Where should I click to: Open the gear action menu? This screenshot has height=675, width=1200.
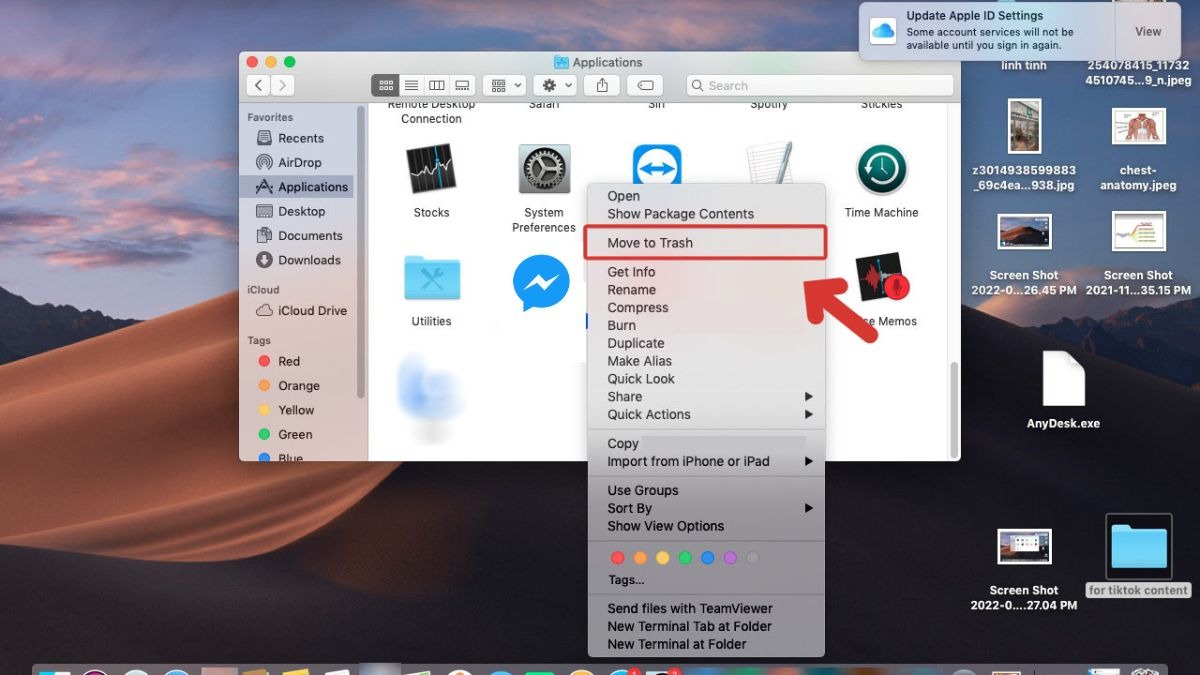point(554,86)
